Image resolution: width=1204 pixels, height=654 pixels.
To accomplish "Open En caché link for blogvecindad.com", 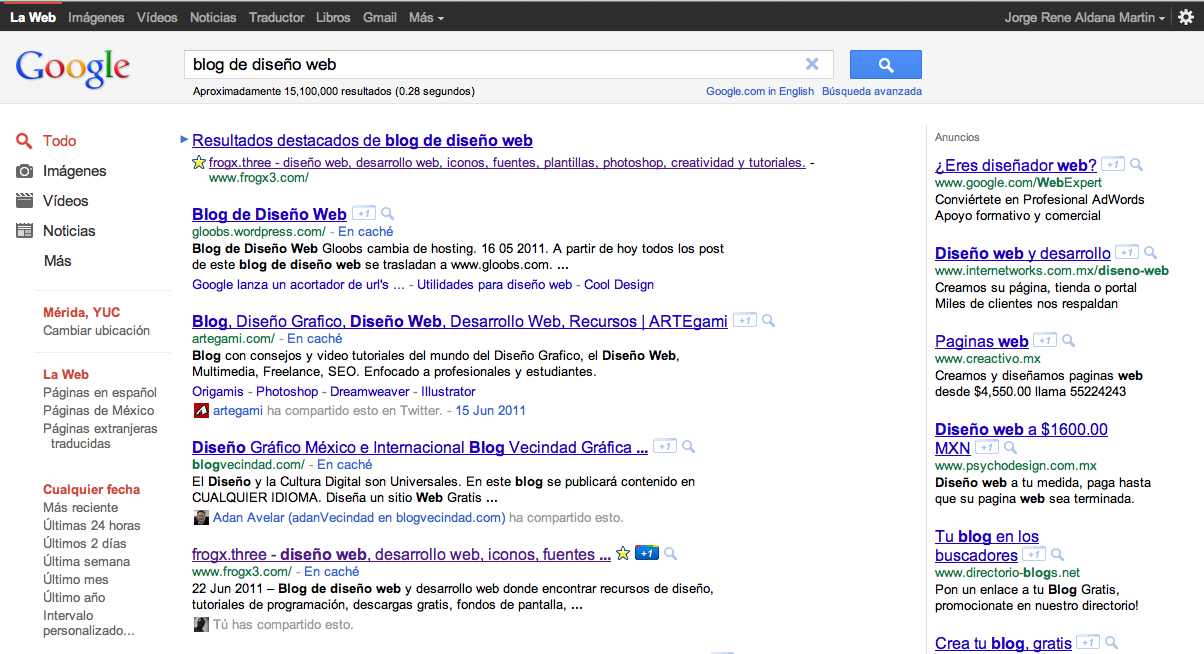I will (x=345, y=464).
